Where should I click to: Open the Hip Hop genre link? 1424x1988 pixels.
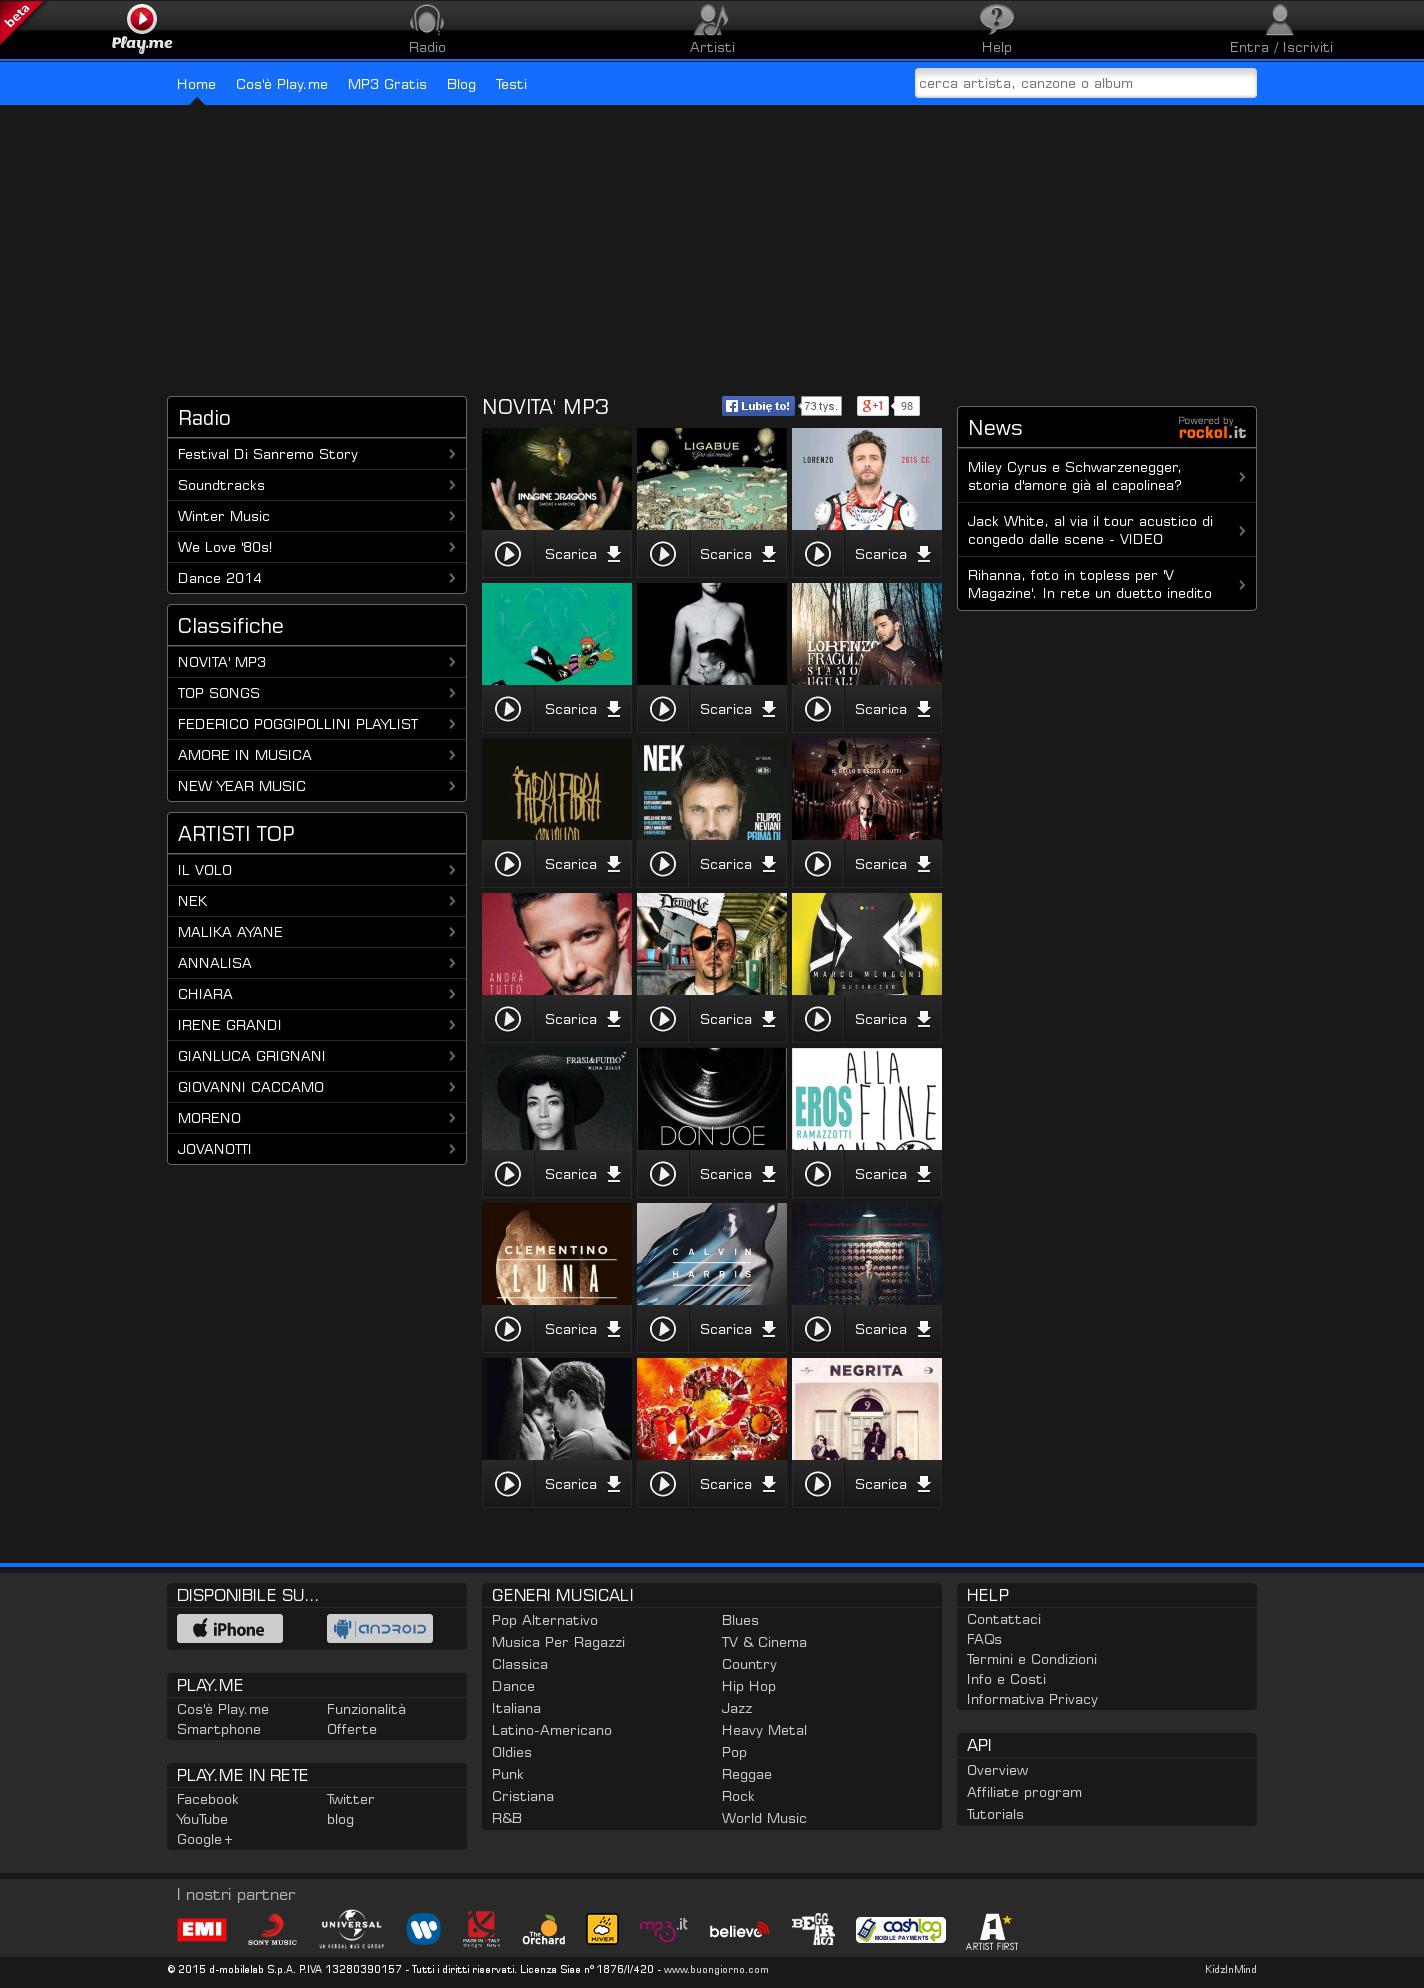[749, 1686]
